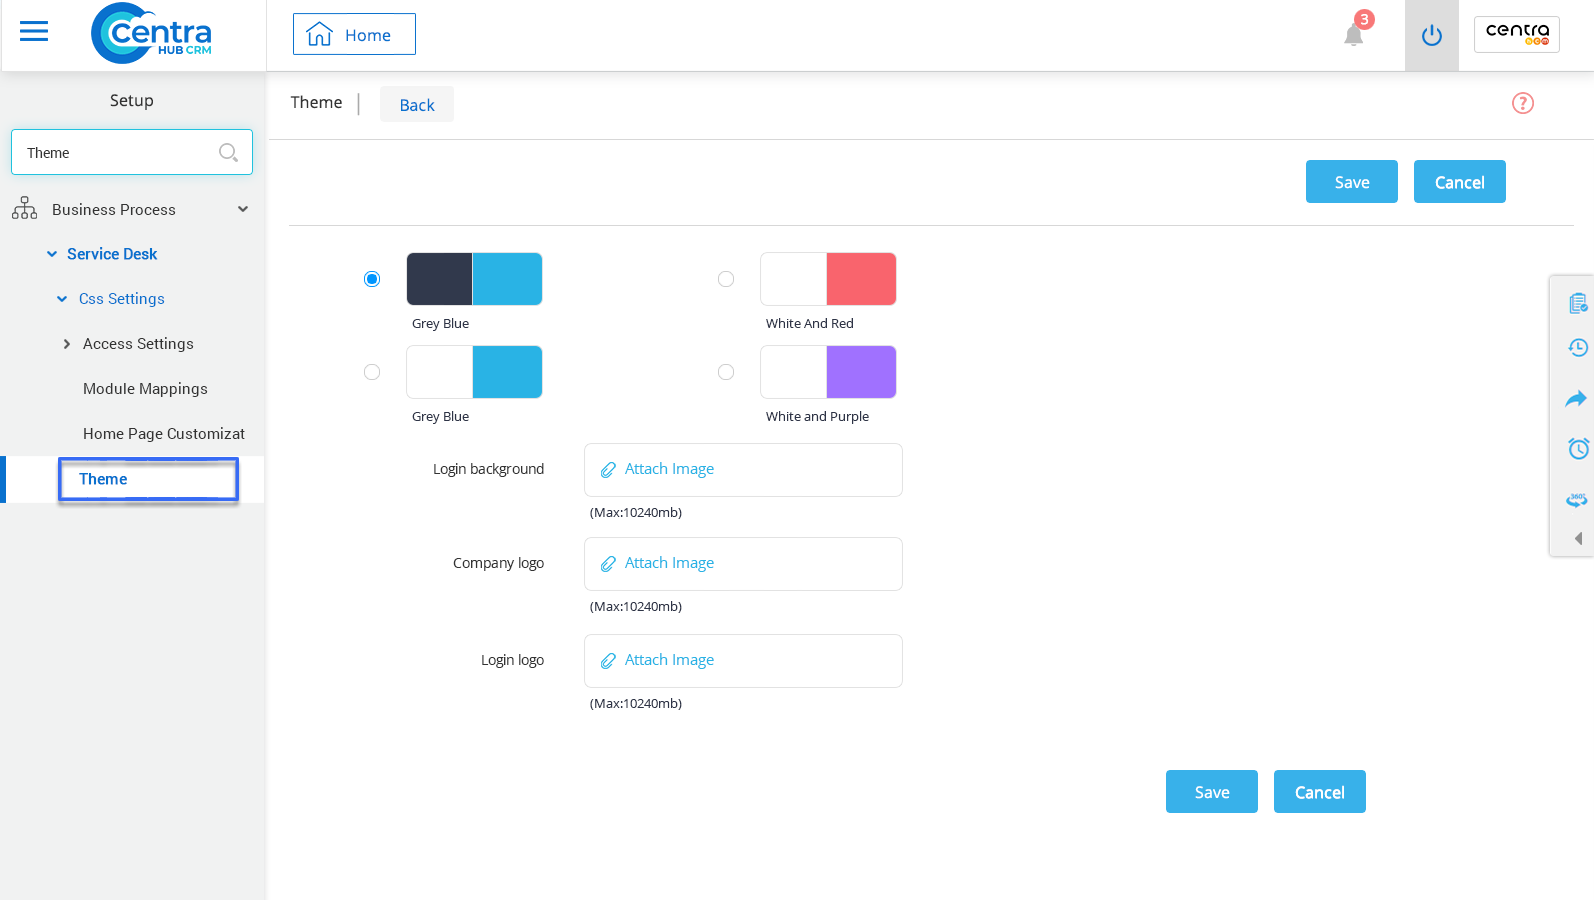
Task: Open the alarm clock side icon
Action: (1578, 448)
